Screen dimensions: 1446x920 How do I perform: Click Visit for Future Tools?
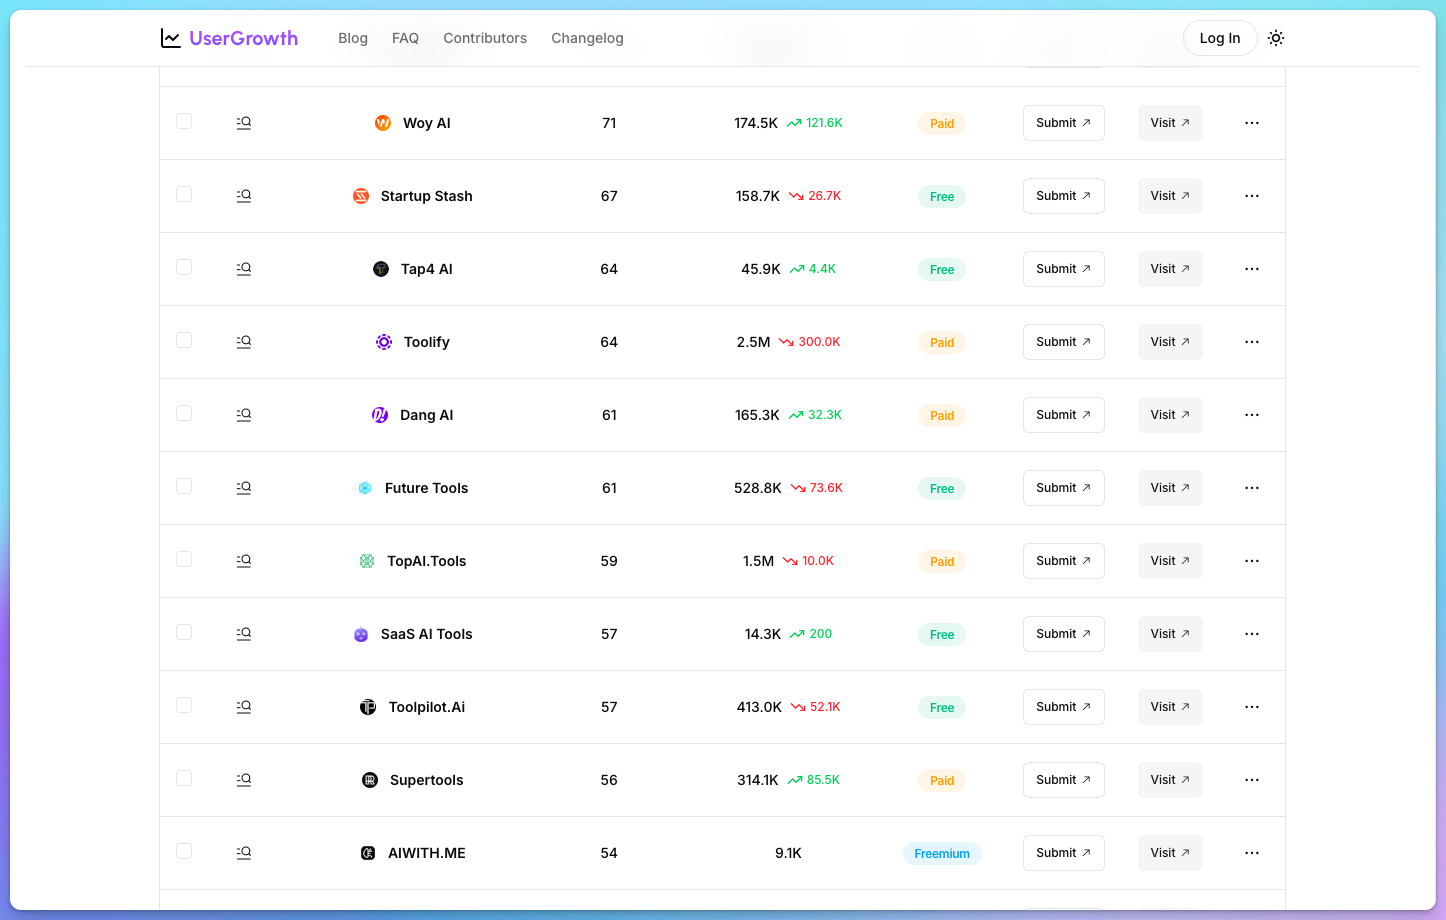(1170, 488)
